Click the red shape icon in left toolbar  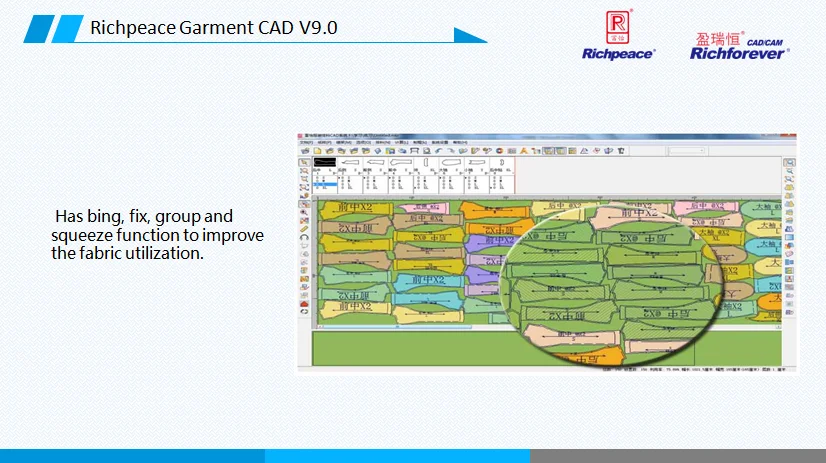pos(304,304)
